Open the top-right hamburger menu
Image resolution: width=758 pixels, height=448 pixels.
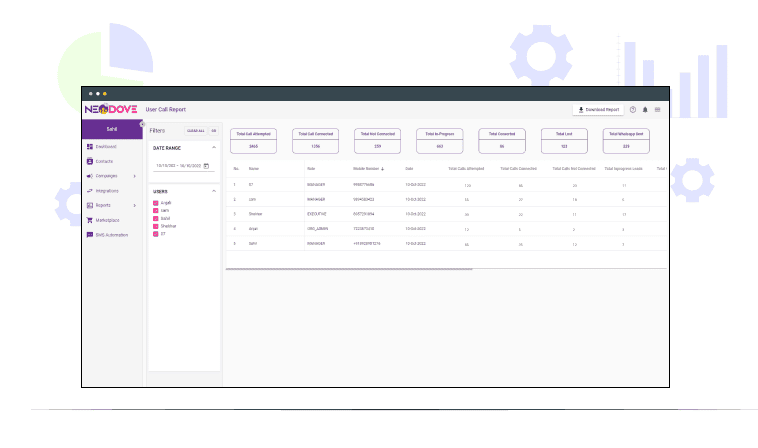pos(657,110)
